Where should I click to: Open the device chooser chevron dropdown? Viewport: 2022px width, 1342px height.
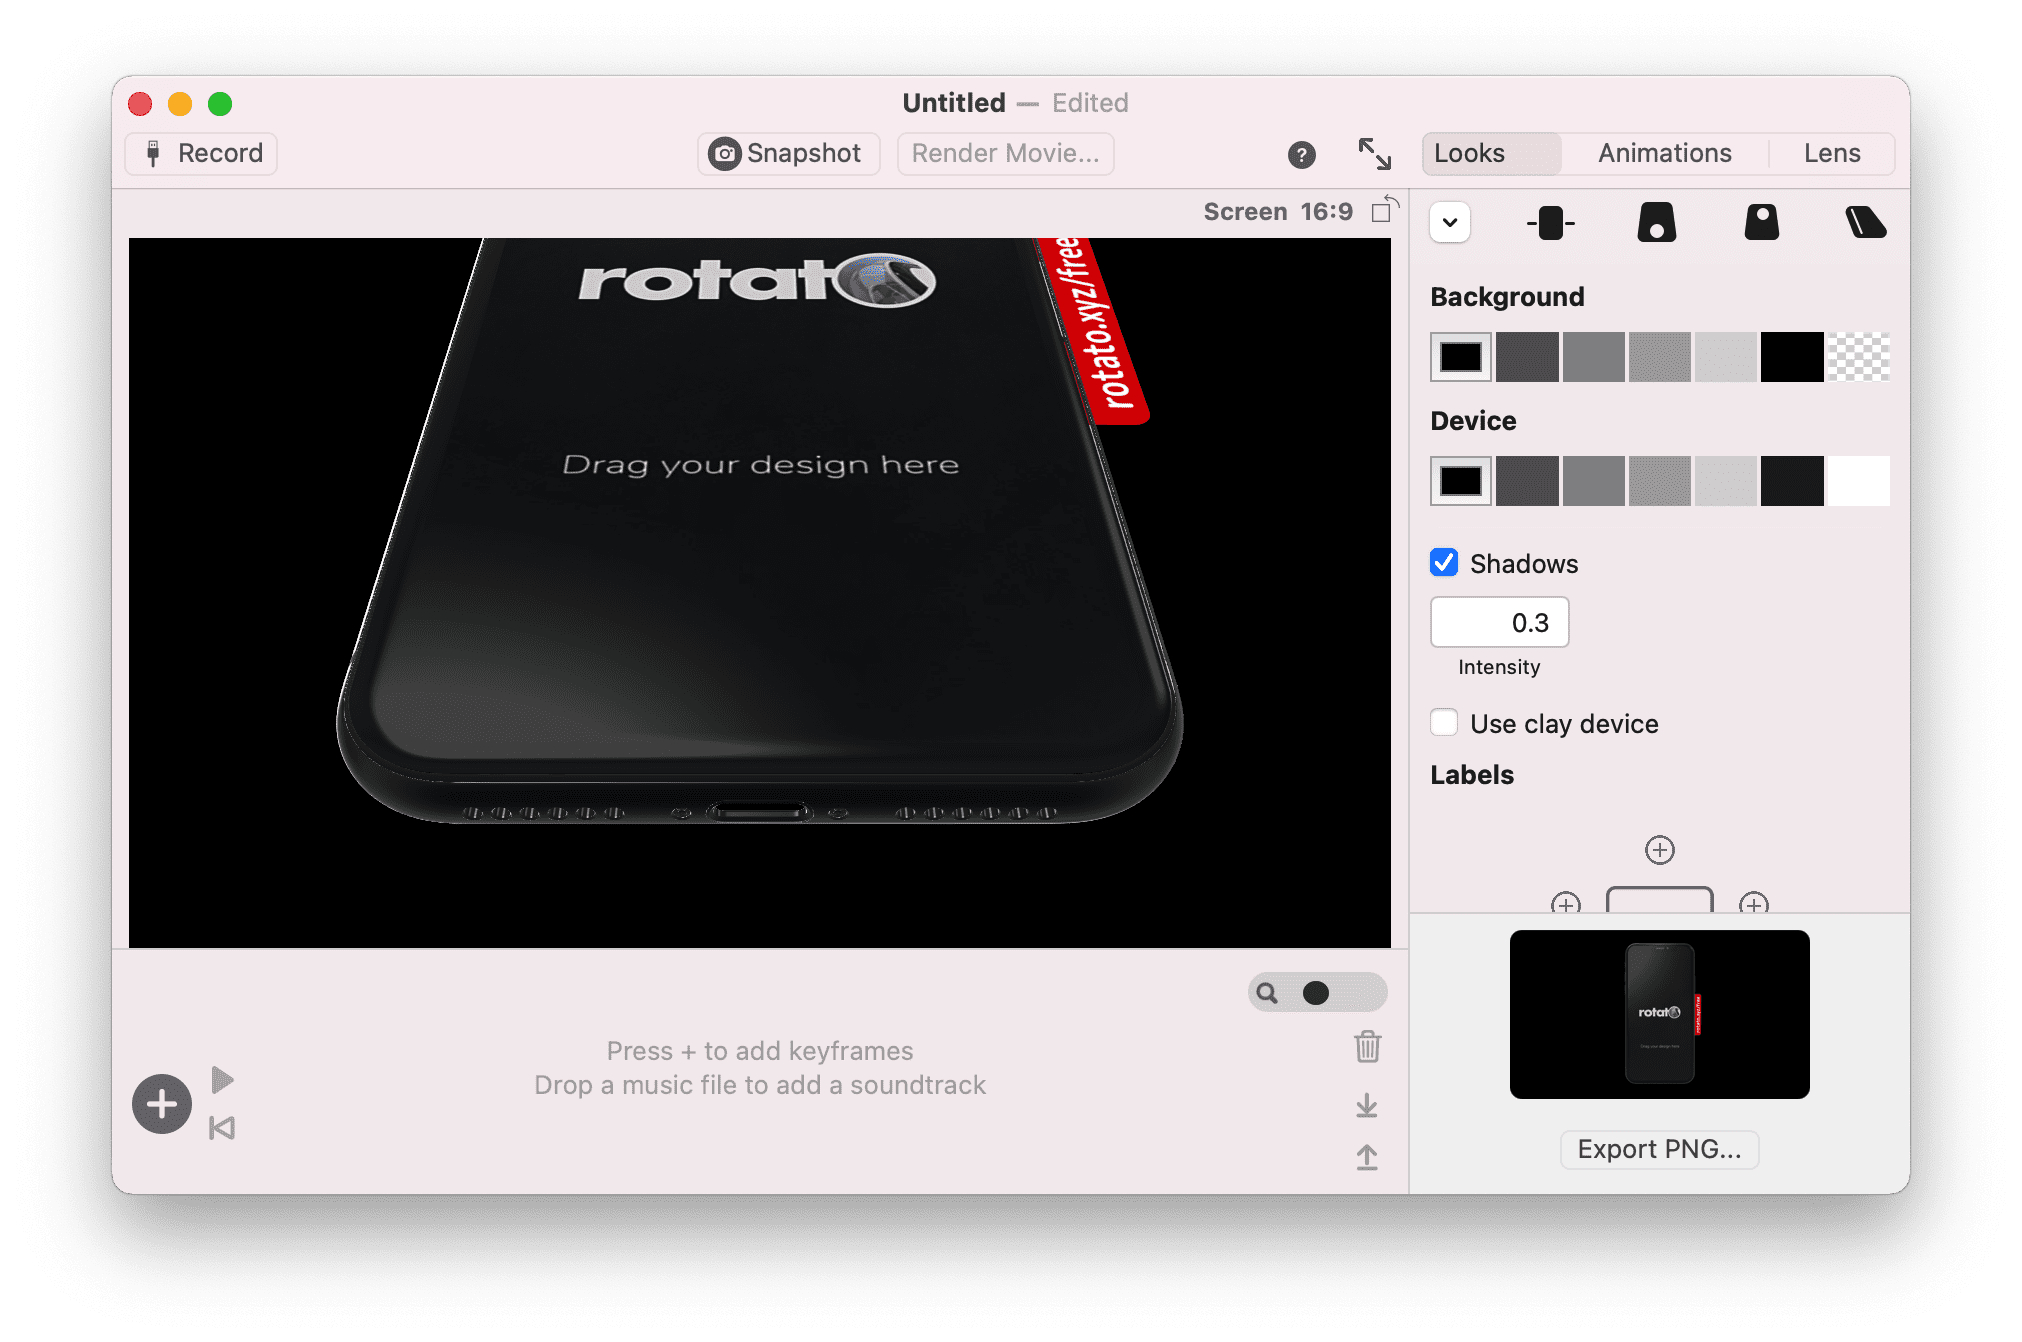coord(1450,223)
